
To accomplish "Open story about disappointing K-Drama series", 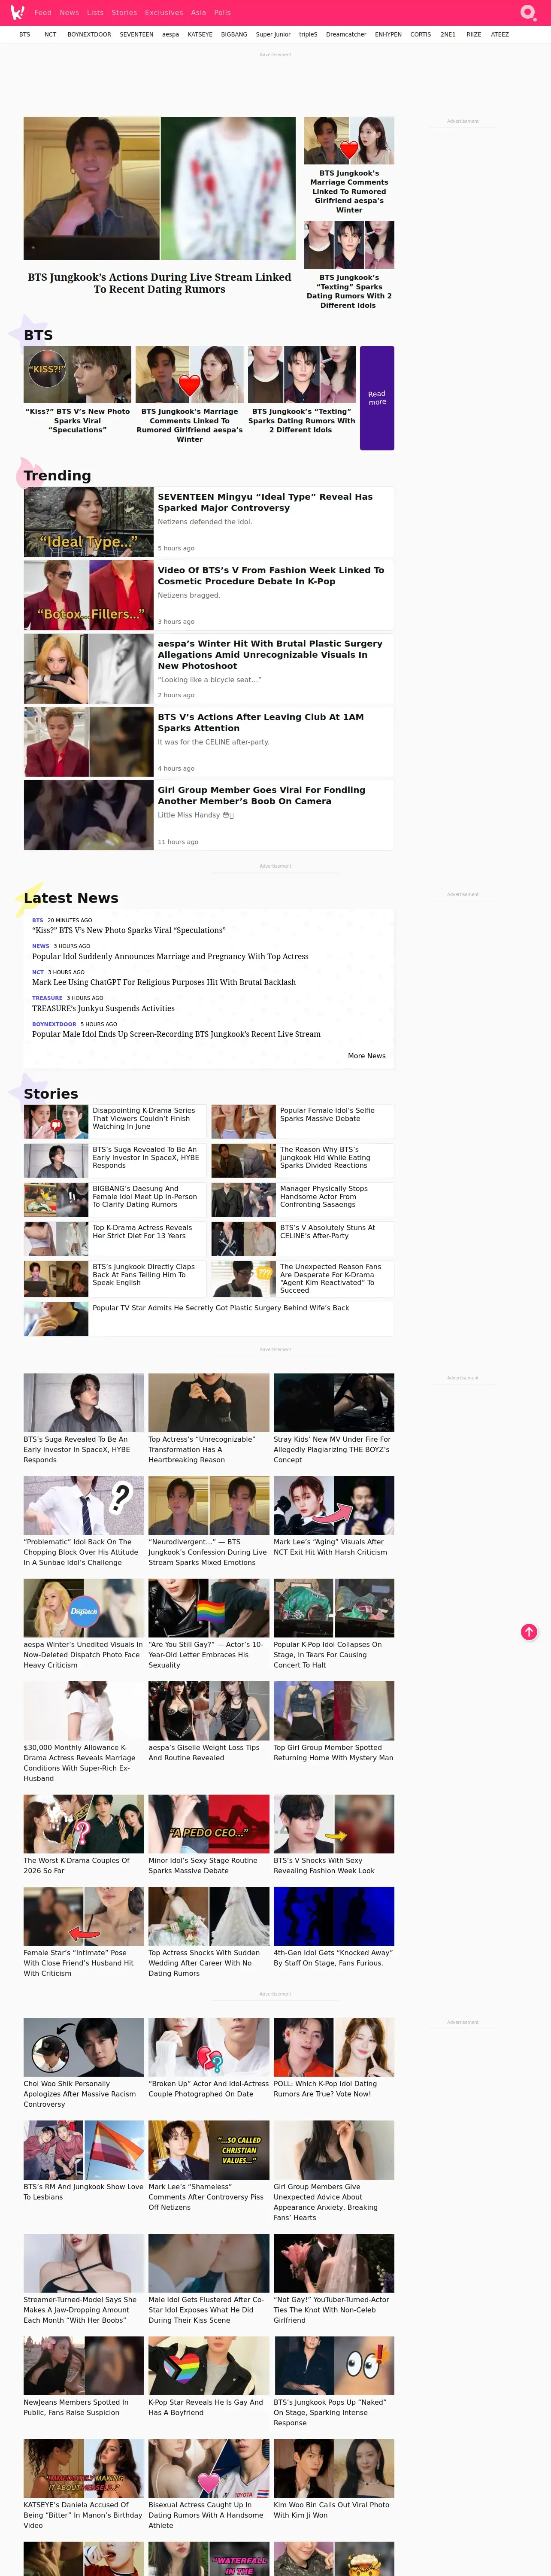I will tap(144, 1118).
